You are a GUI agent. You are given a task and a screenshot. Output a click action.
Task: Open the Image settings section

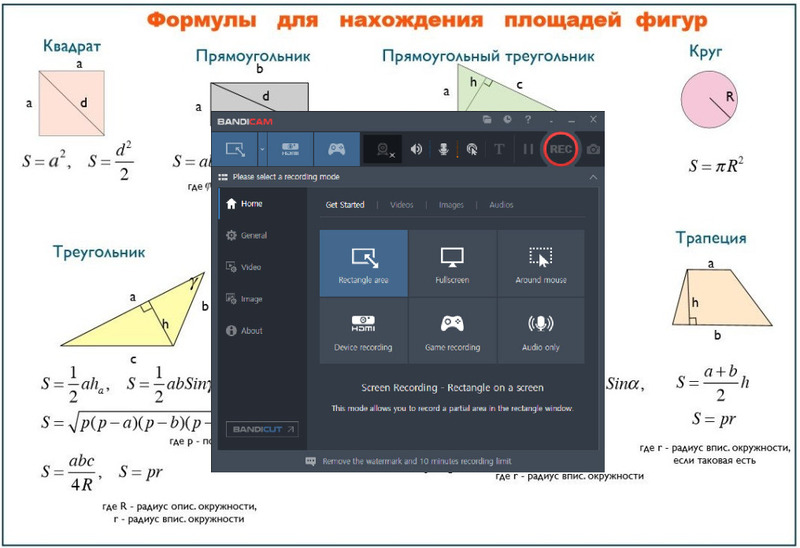[263, 299]
